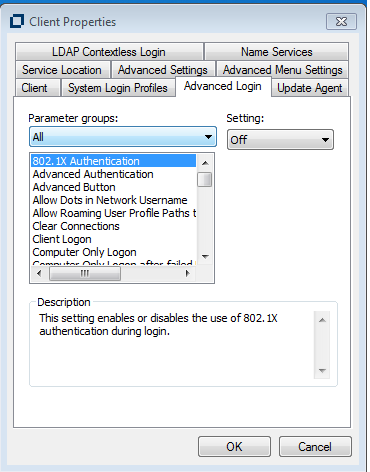370x472 pixels.
Task: Click the Client Properties title bar icon
Action: (17, 22)
